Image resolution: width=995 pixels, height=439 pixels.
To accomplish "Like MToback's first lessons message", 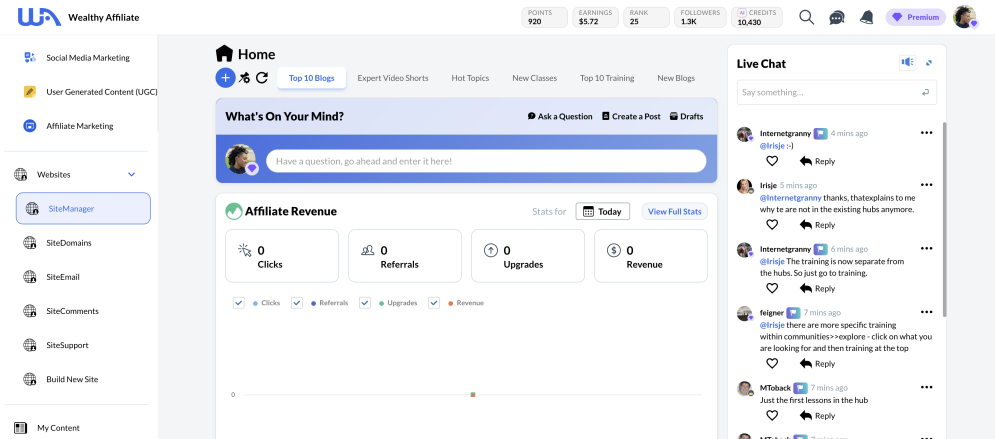I will [x=772, y=416].
